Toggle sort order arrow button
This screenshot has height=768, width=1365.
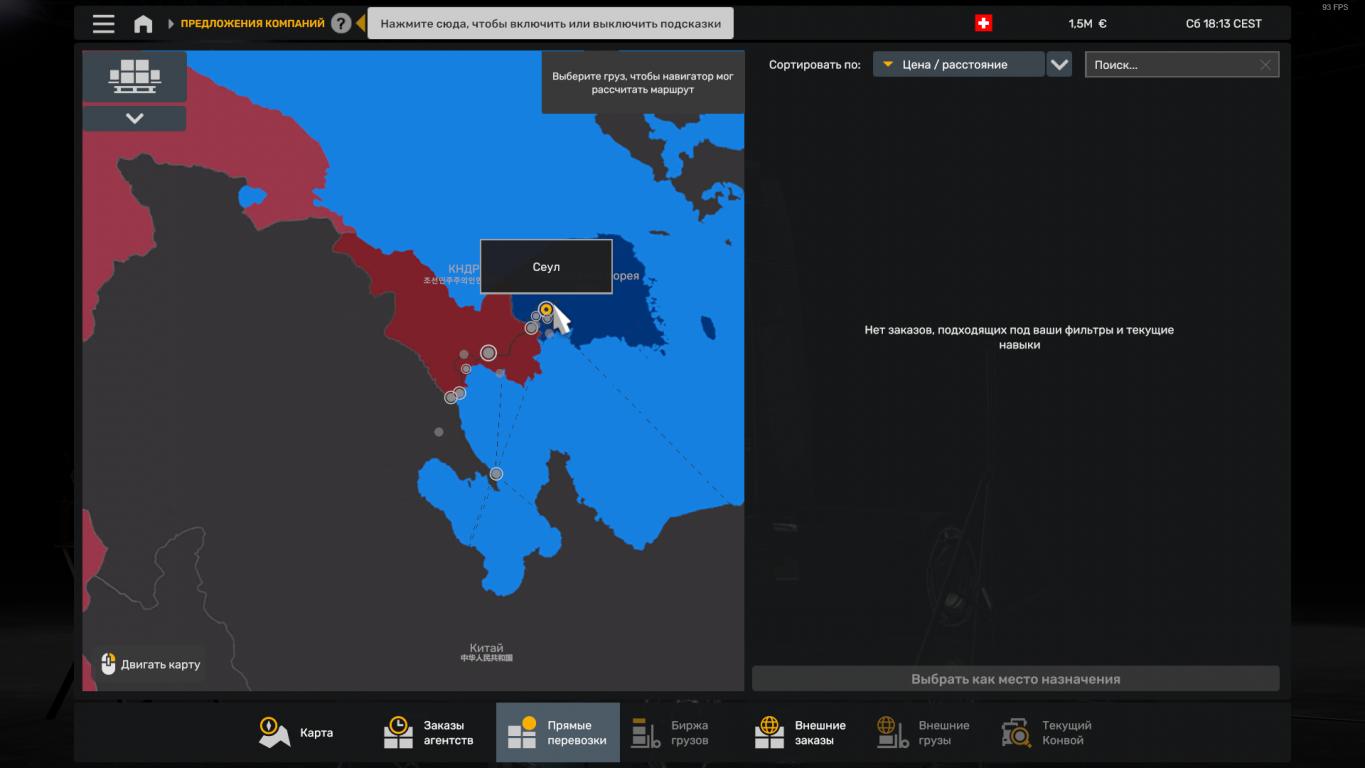pyautogui.click(x=1059, y=65)
